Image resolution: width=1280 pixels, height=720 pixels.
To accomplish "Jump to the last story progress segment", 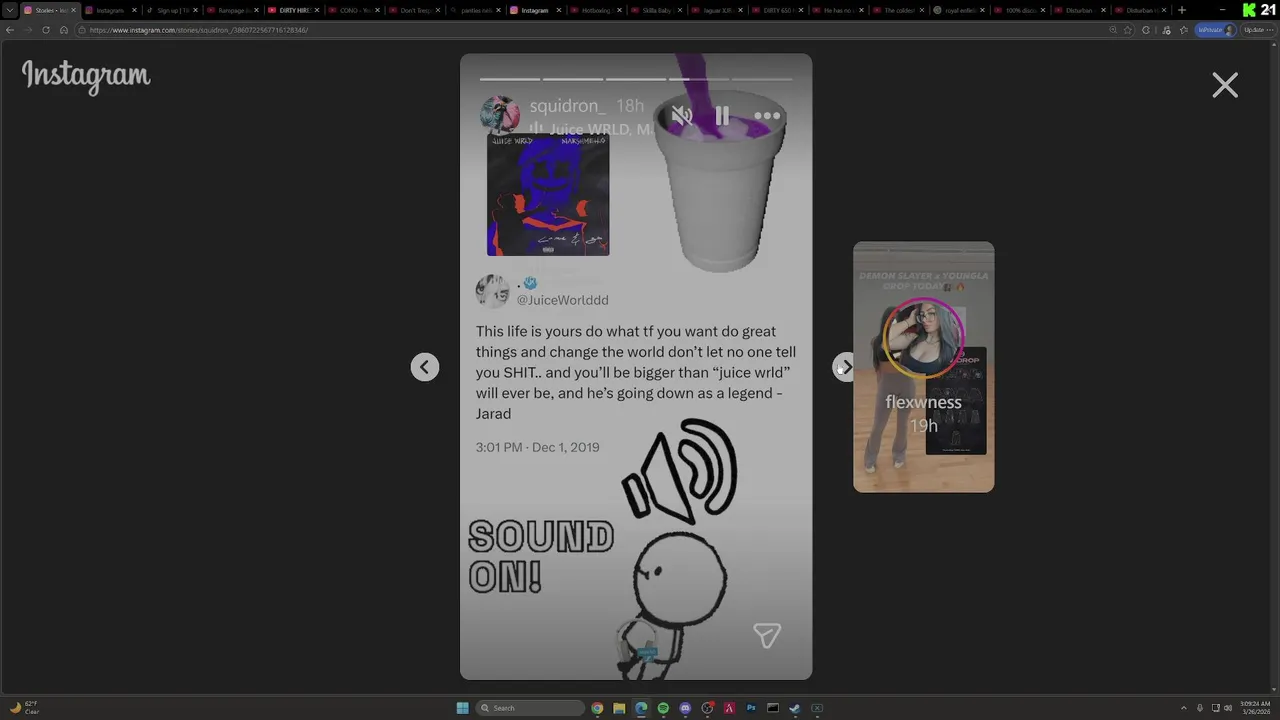I will coord(762,78).
